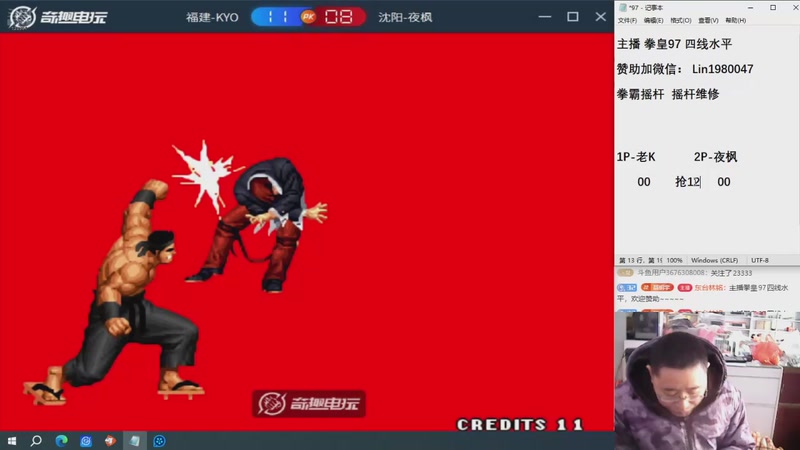
Task: Click the 00 score under 2P-夜枫
Action: pos(723,182)
